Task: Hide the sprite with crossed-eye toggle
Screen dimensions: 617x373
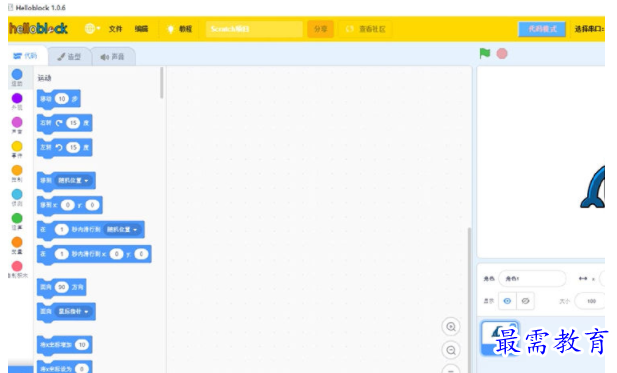Action: (525, 301)
